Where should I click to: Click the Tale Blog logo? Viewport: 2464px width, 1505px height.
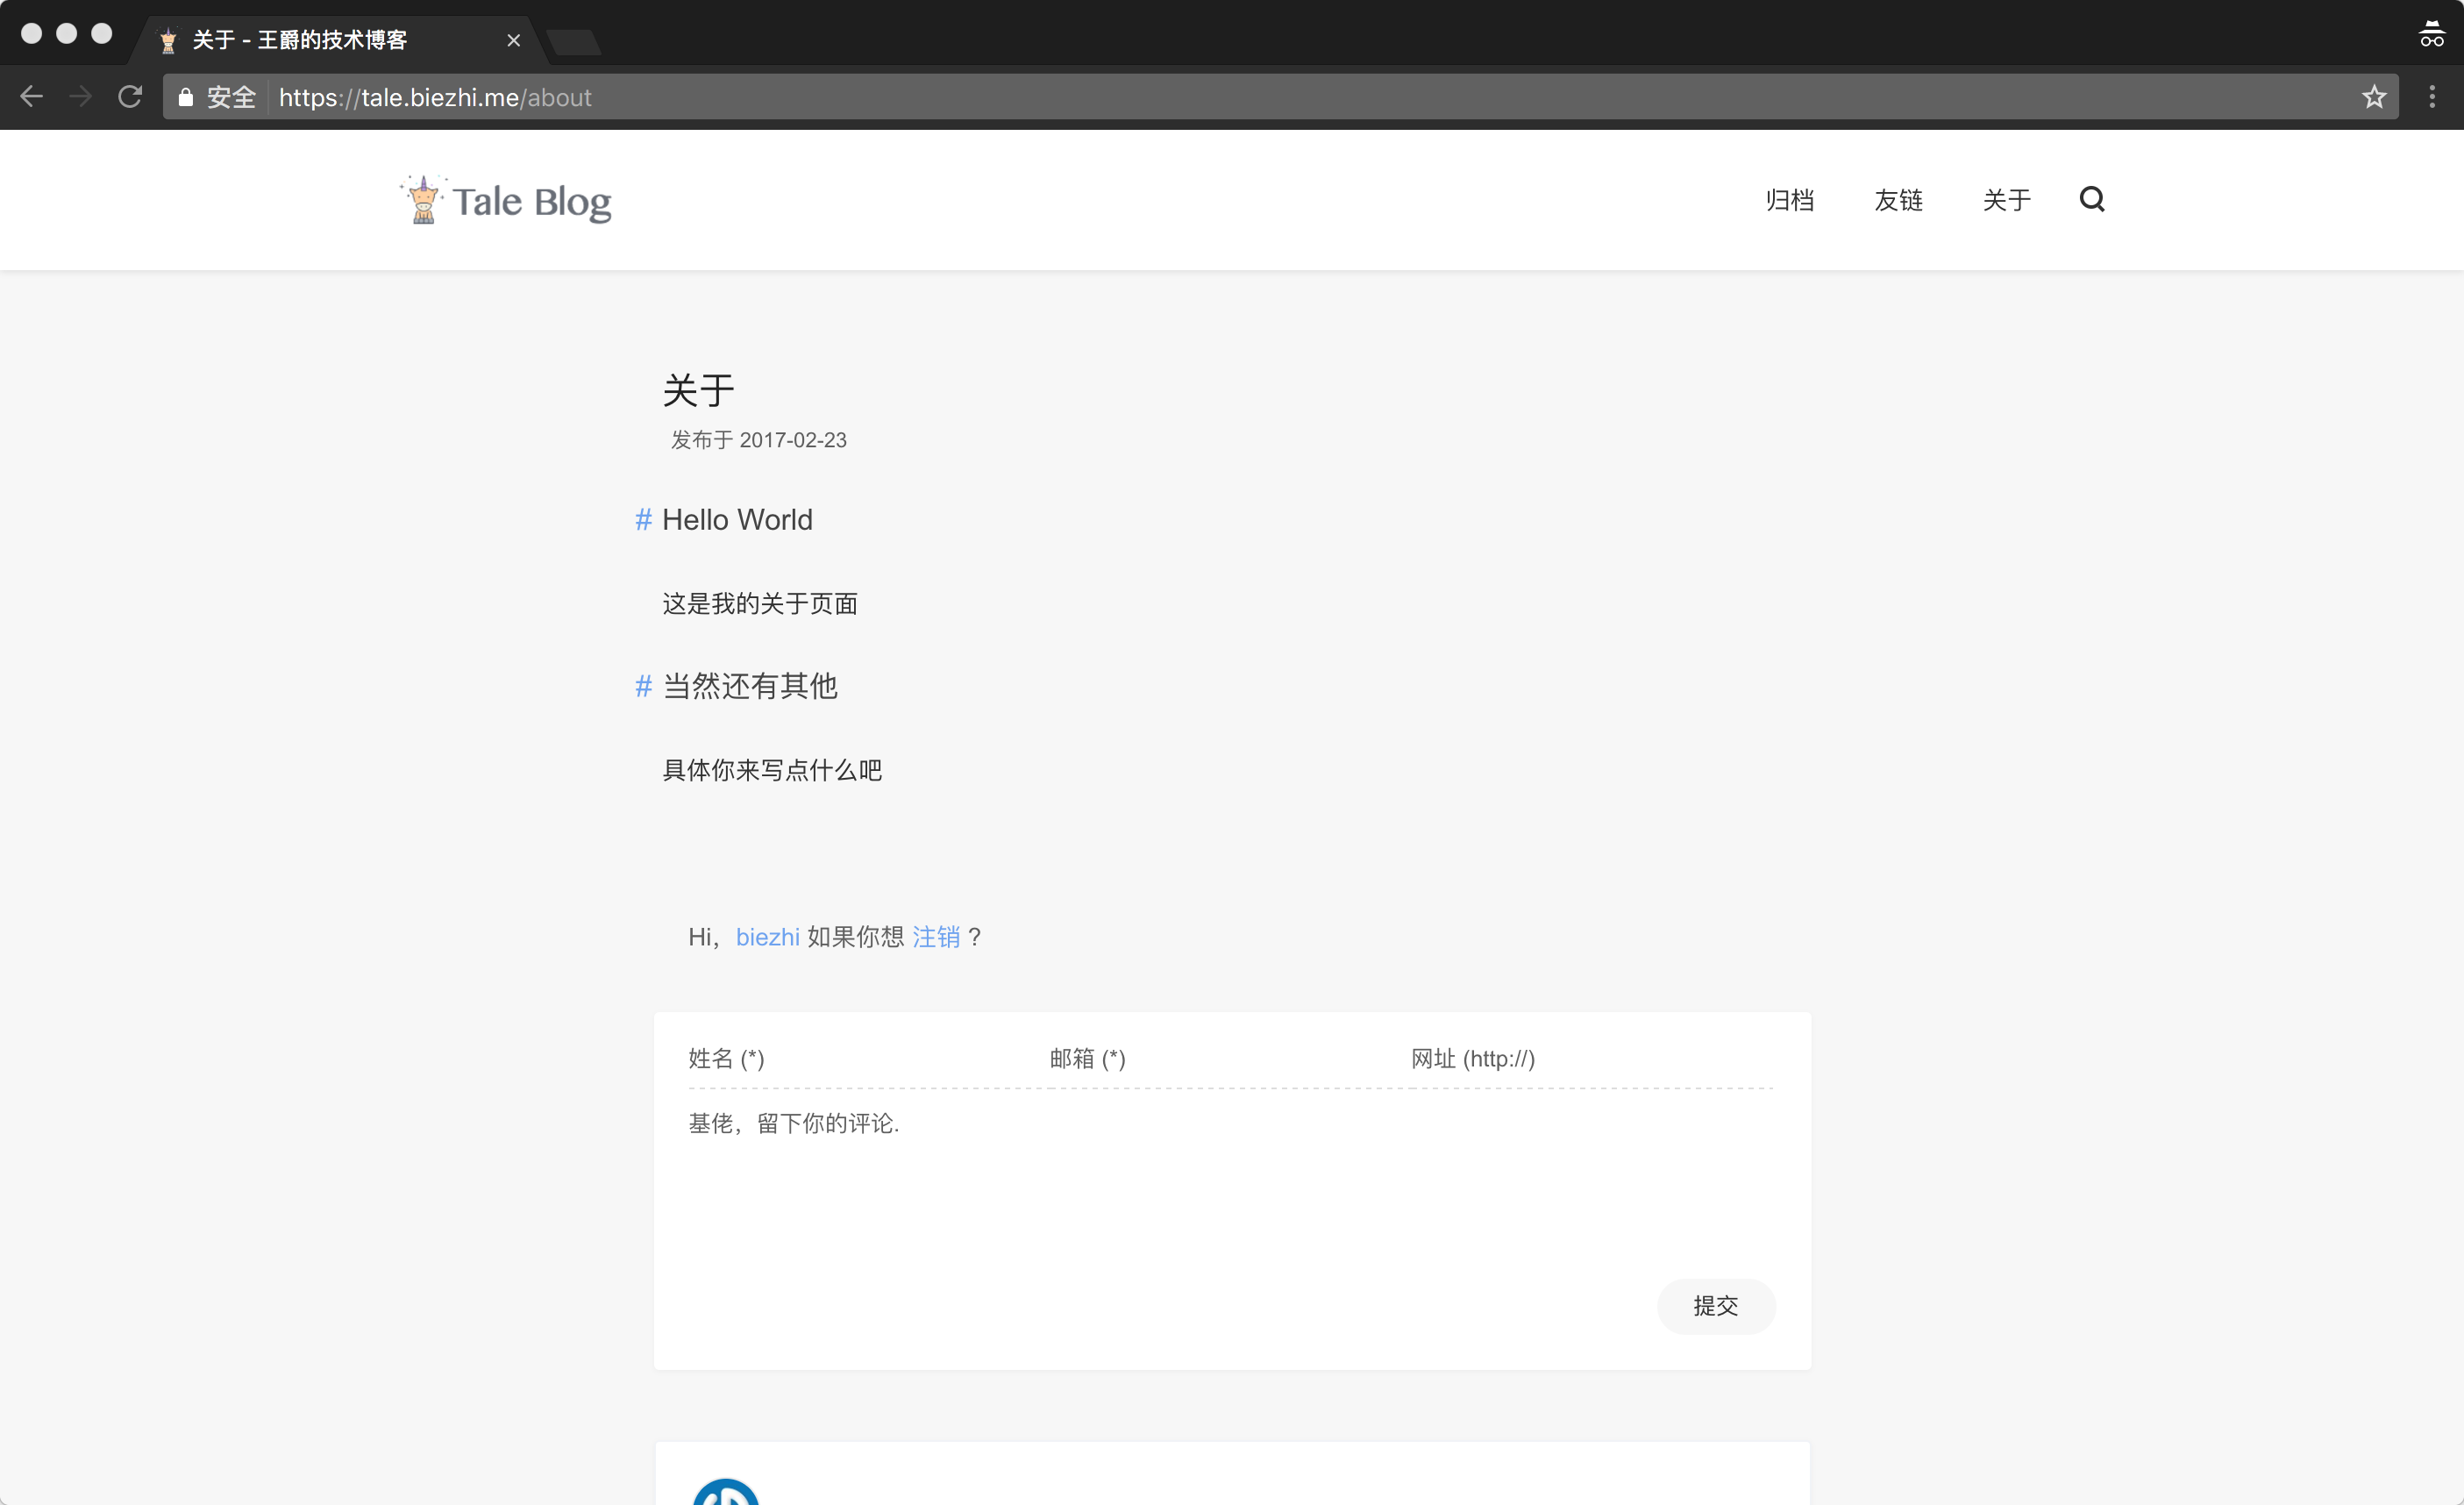coord(506,200)
